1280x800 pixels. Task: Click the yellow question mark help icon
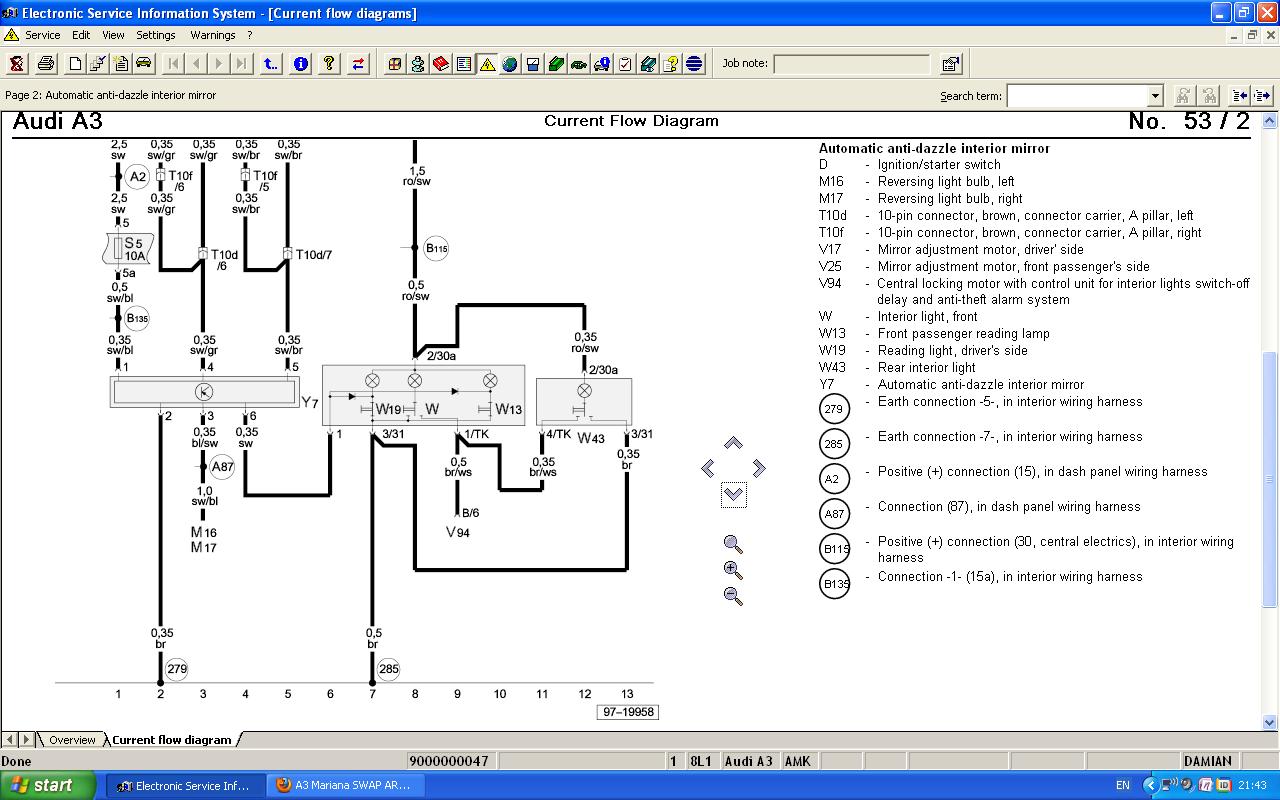click(x=329, y=64)
